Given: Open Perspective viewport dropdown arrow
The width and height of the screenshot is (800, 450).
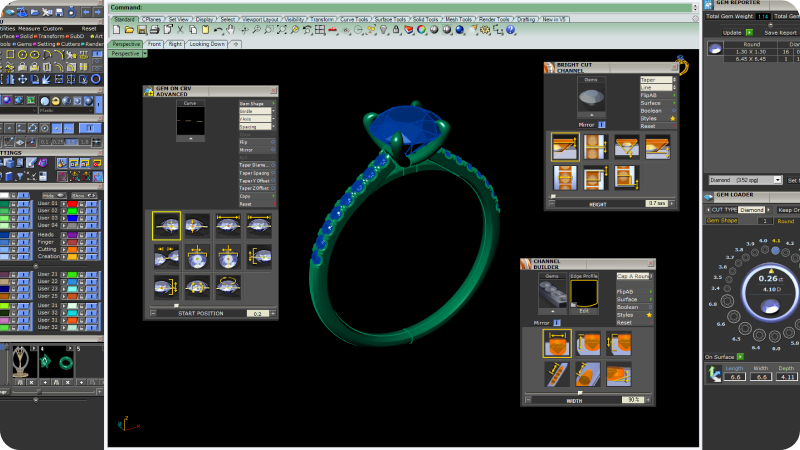Looking at the screenshot, I should point(145,54).
